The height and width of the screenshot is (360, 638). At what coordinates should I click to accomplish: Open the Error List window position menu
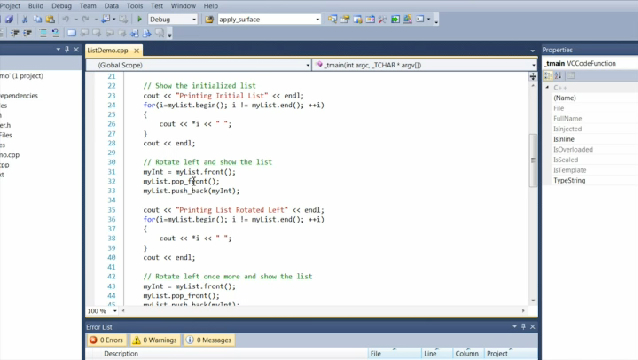[514, 327]
